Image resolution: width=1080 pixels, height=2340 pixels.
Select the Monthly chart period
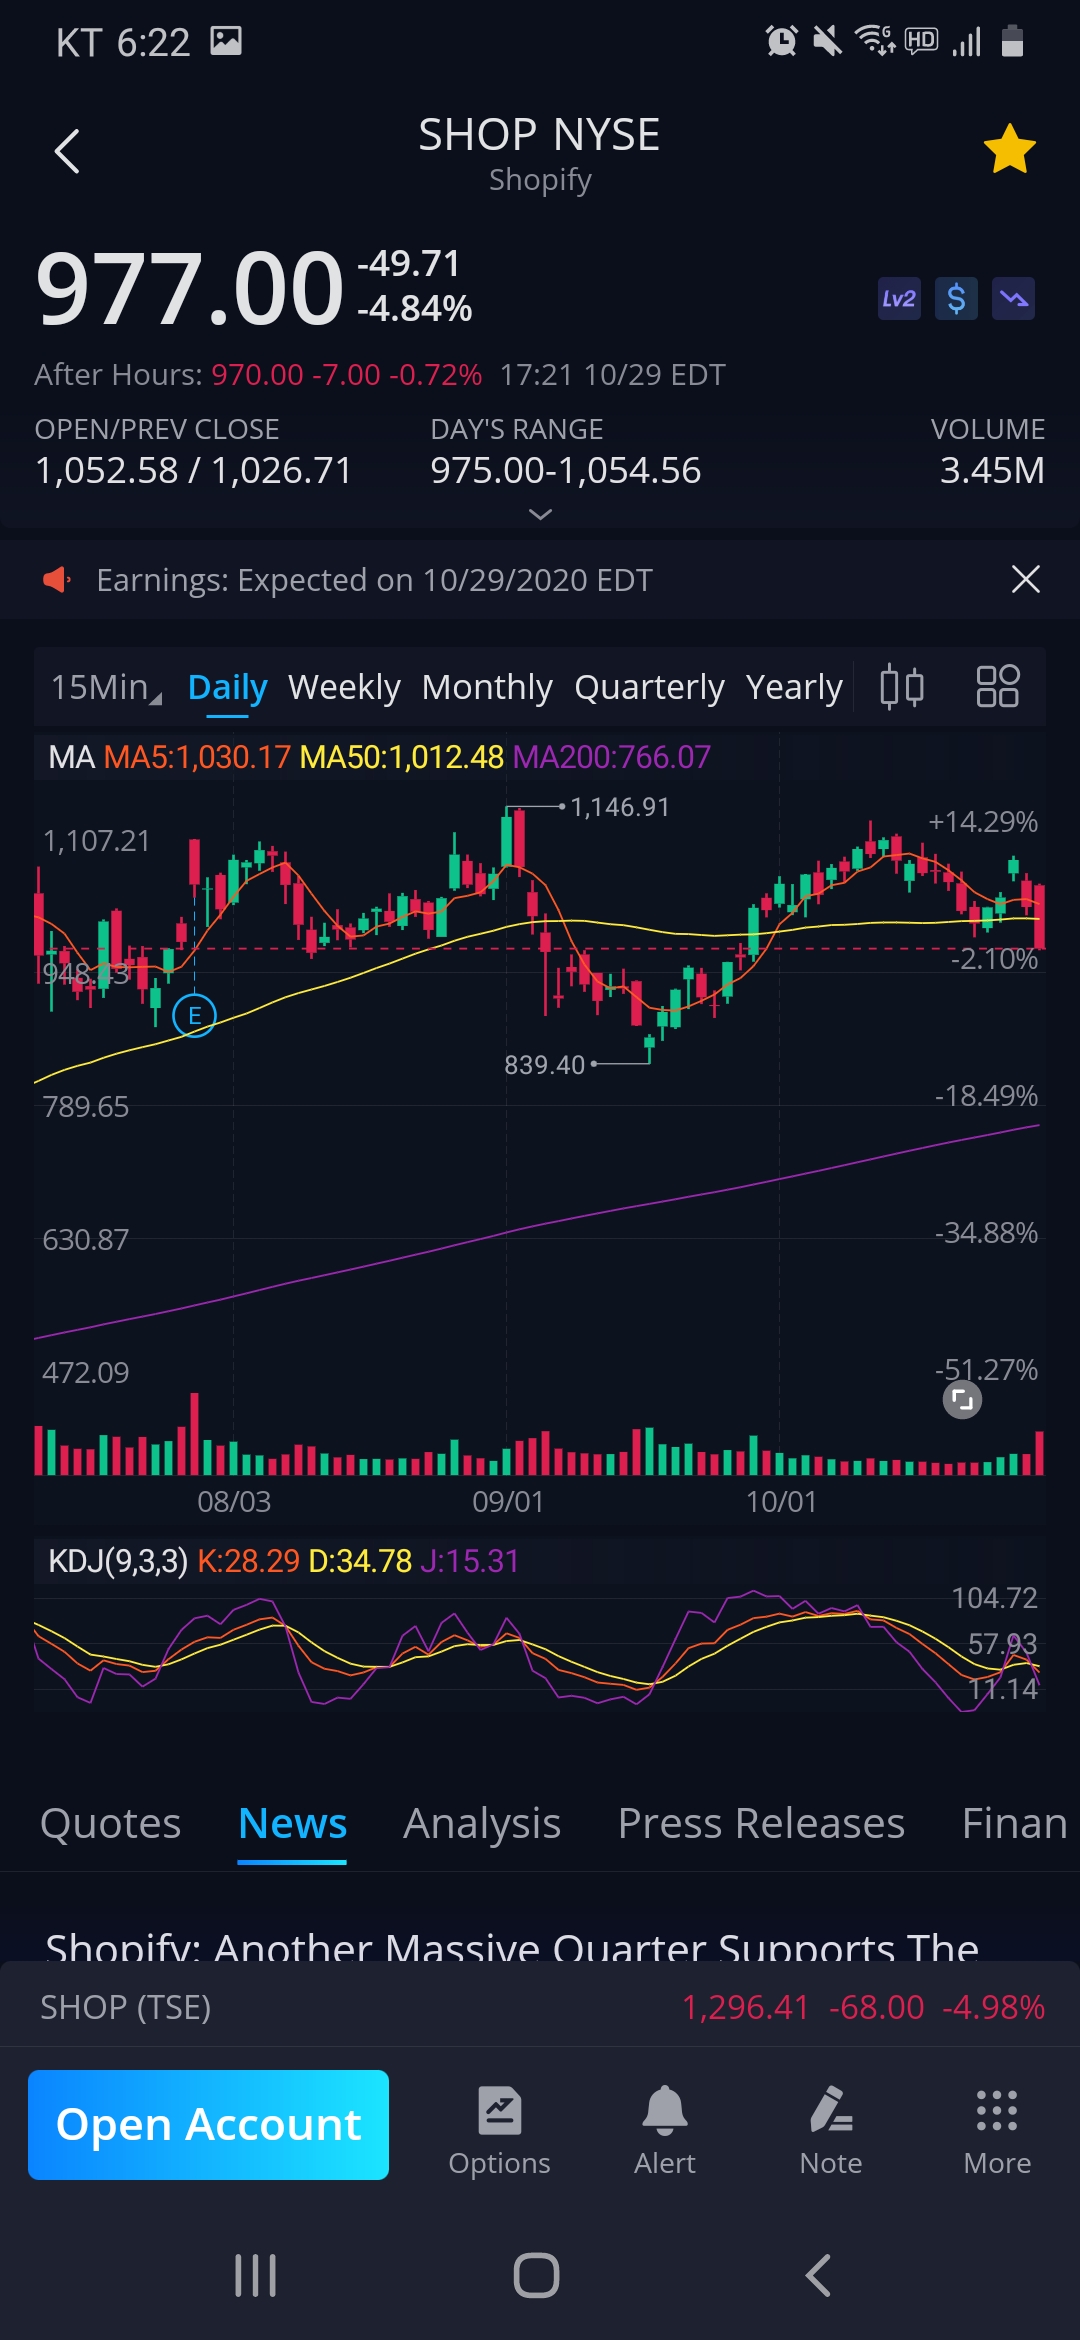(487, 687)
